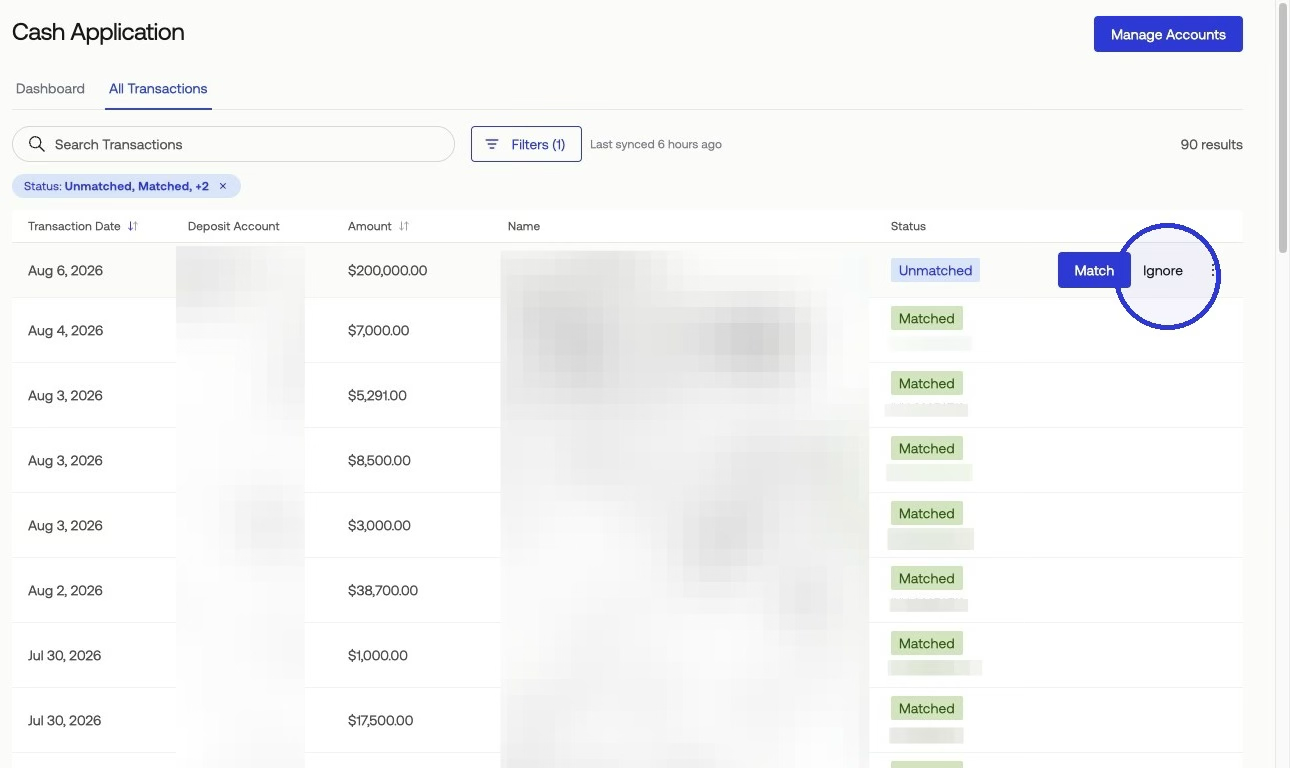
Task: Ignore the Aug 6, 2026 transaction
Action: pyautogui.click(x=1163, y=270)
